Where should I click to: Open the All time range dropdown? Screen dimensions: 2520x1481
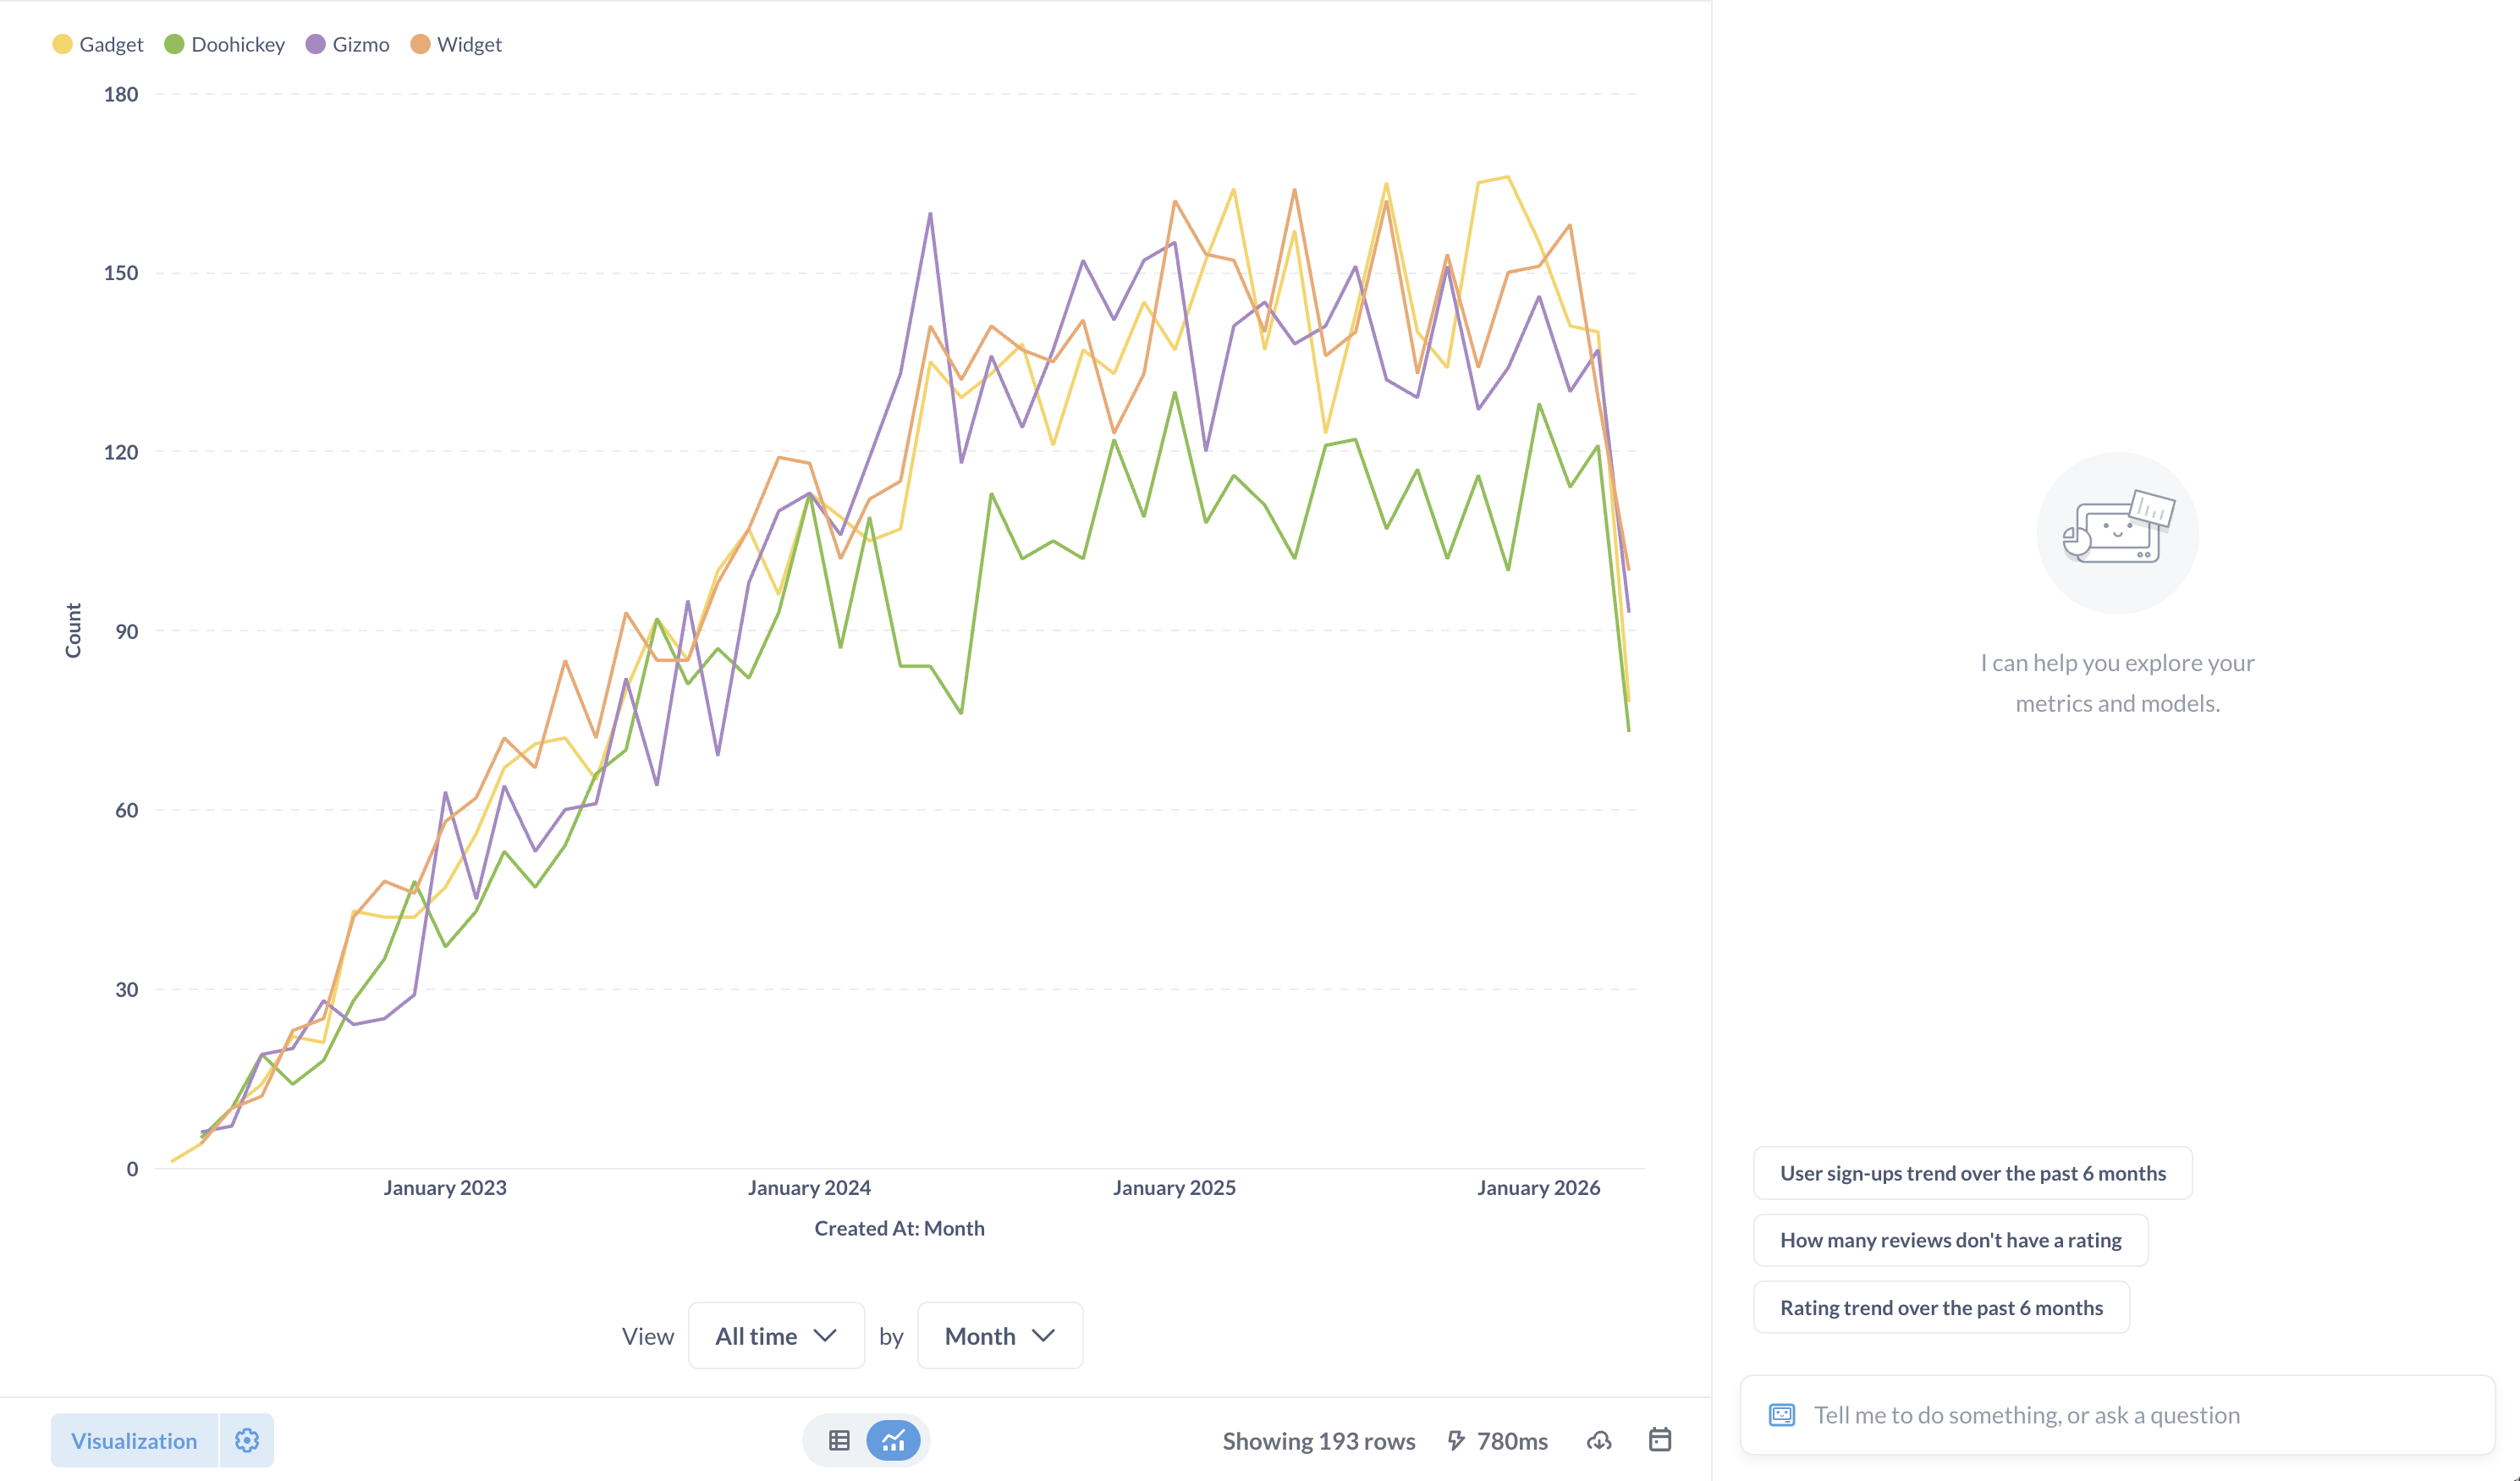[x=776, y=1336]
